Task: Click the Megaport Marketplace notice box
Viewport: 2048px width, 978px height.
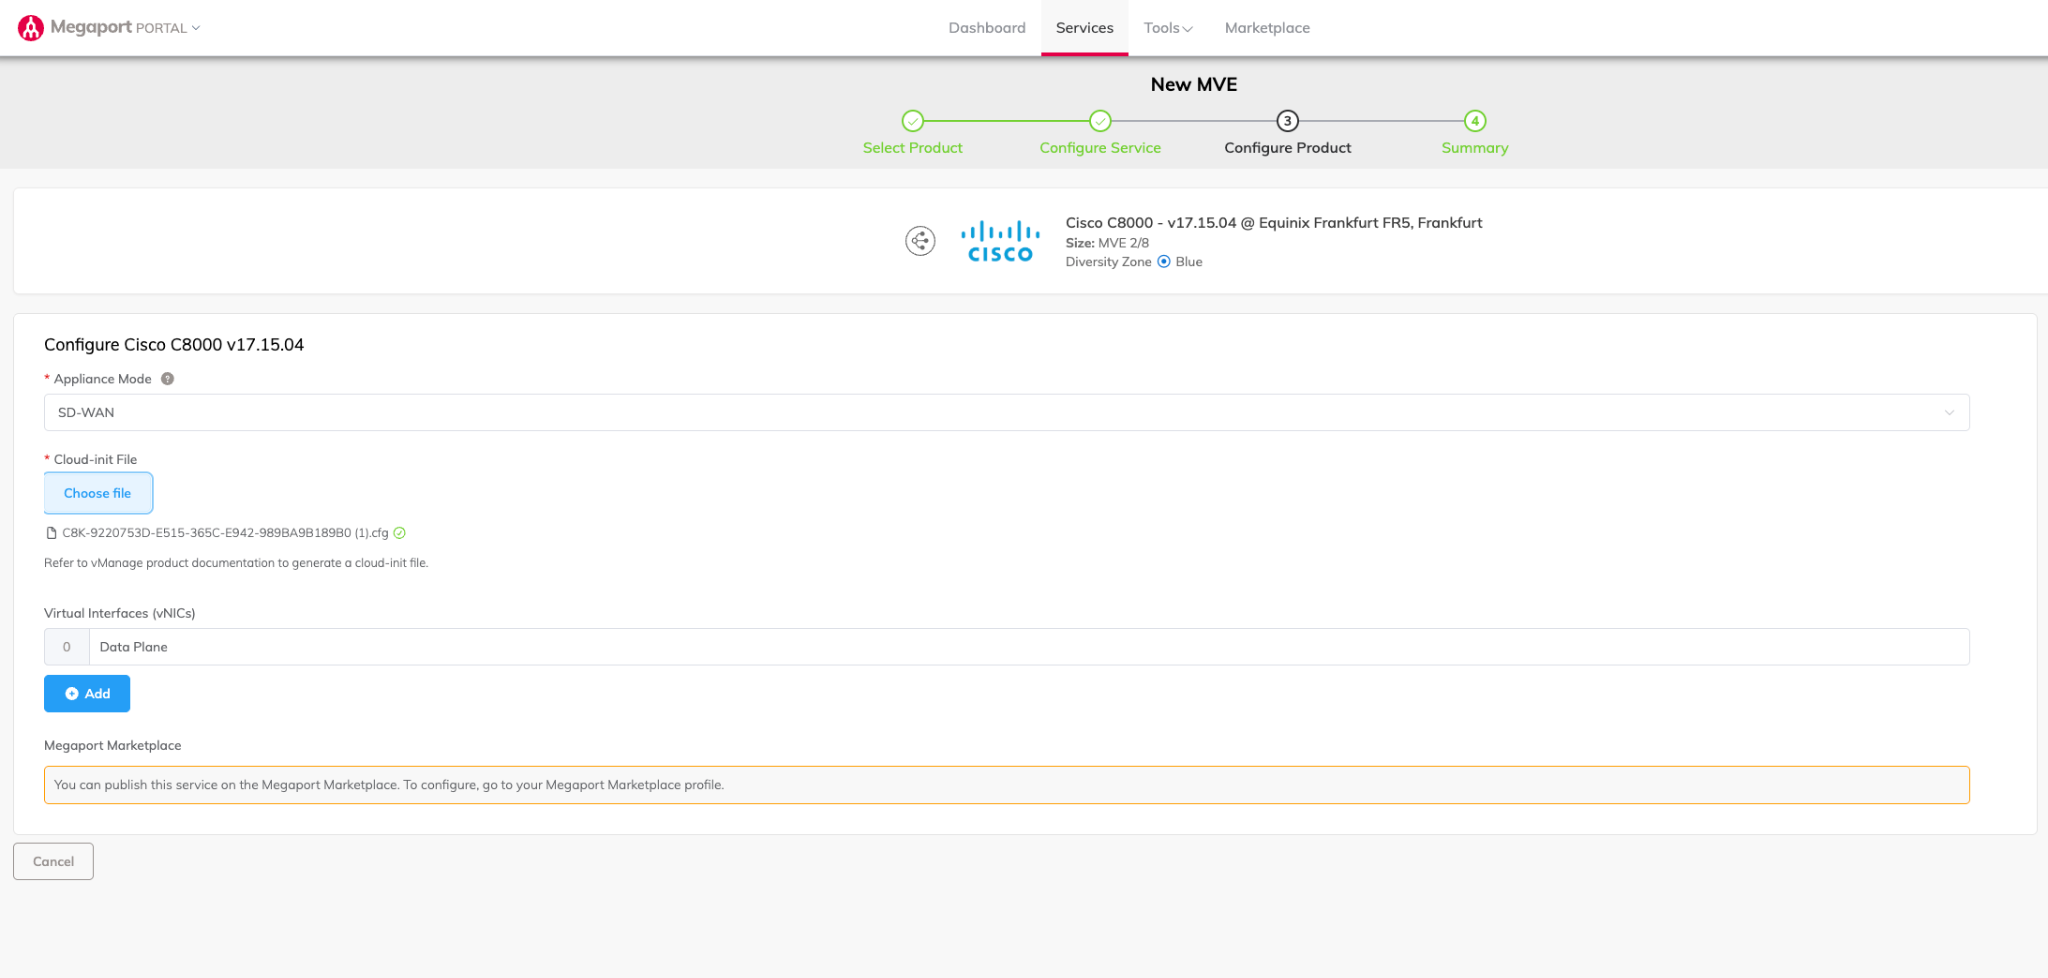Action: tap(1007, 785)
